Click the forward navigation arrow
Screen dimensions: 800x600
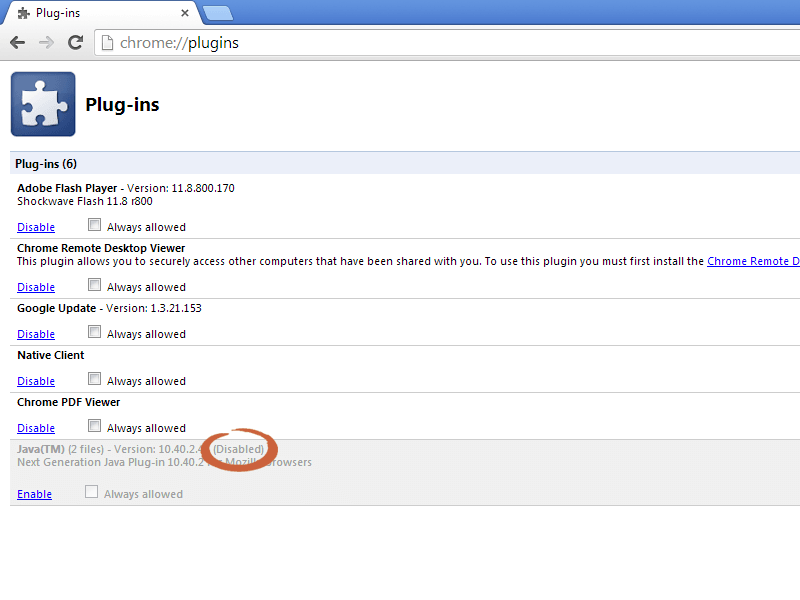click(x=46, y=42)
